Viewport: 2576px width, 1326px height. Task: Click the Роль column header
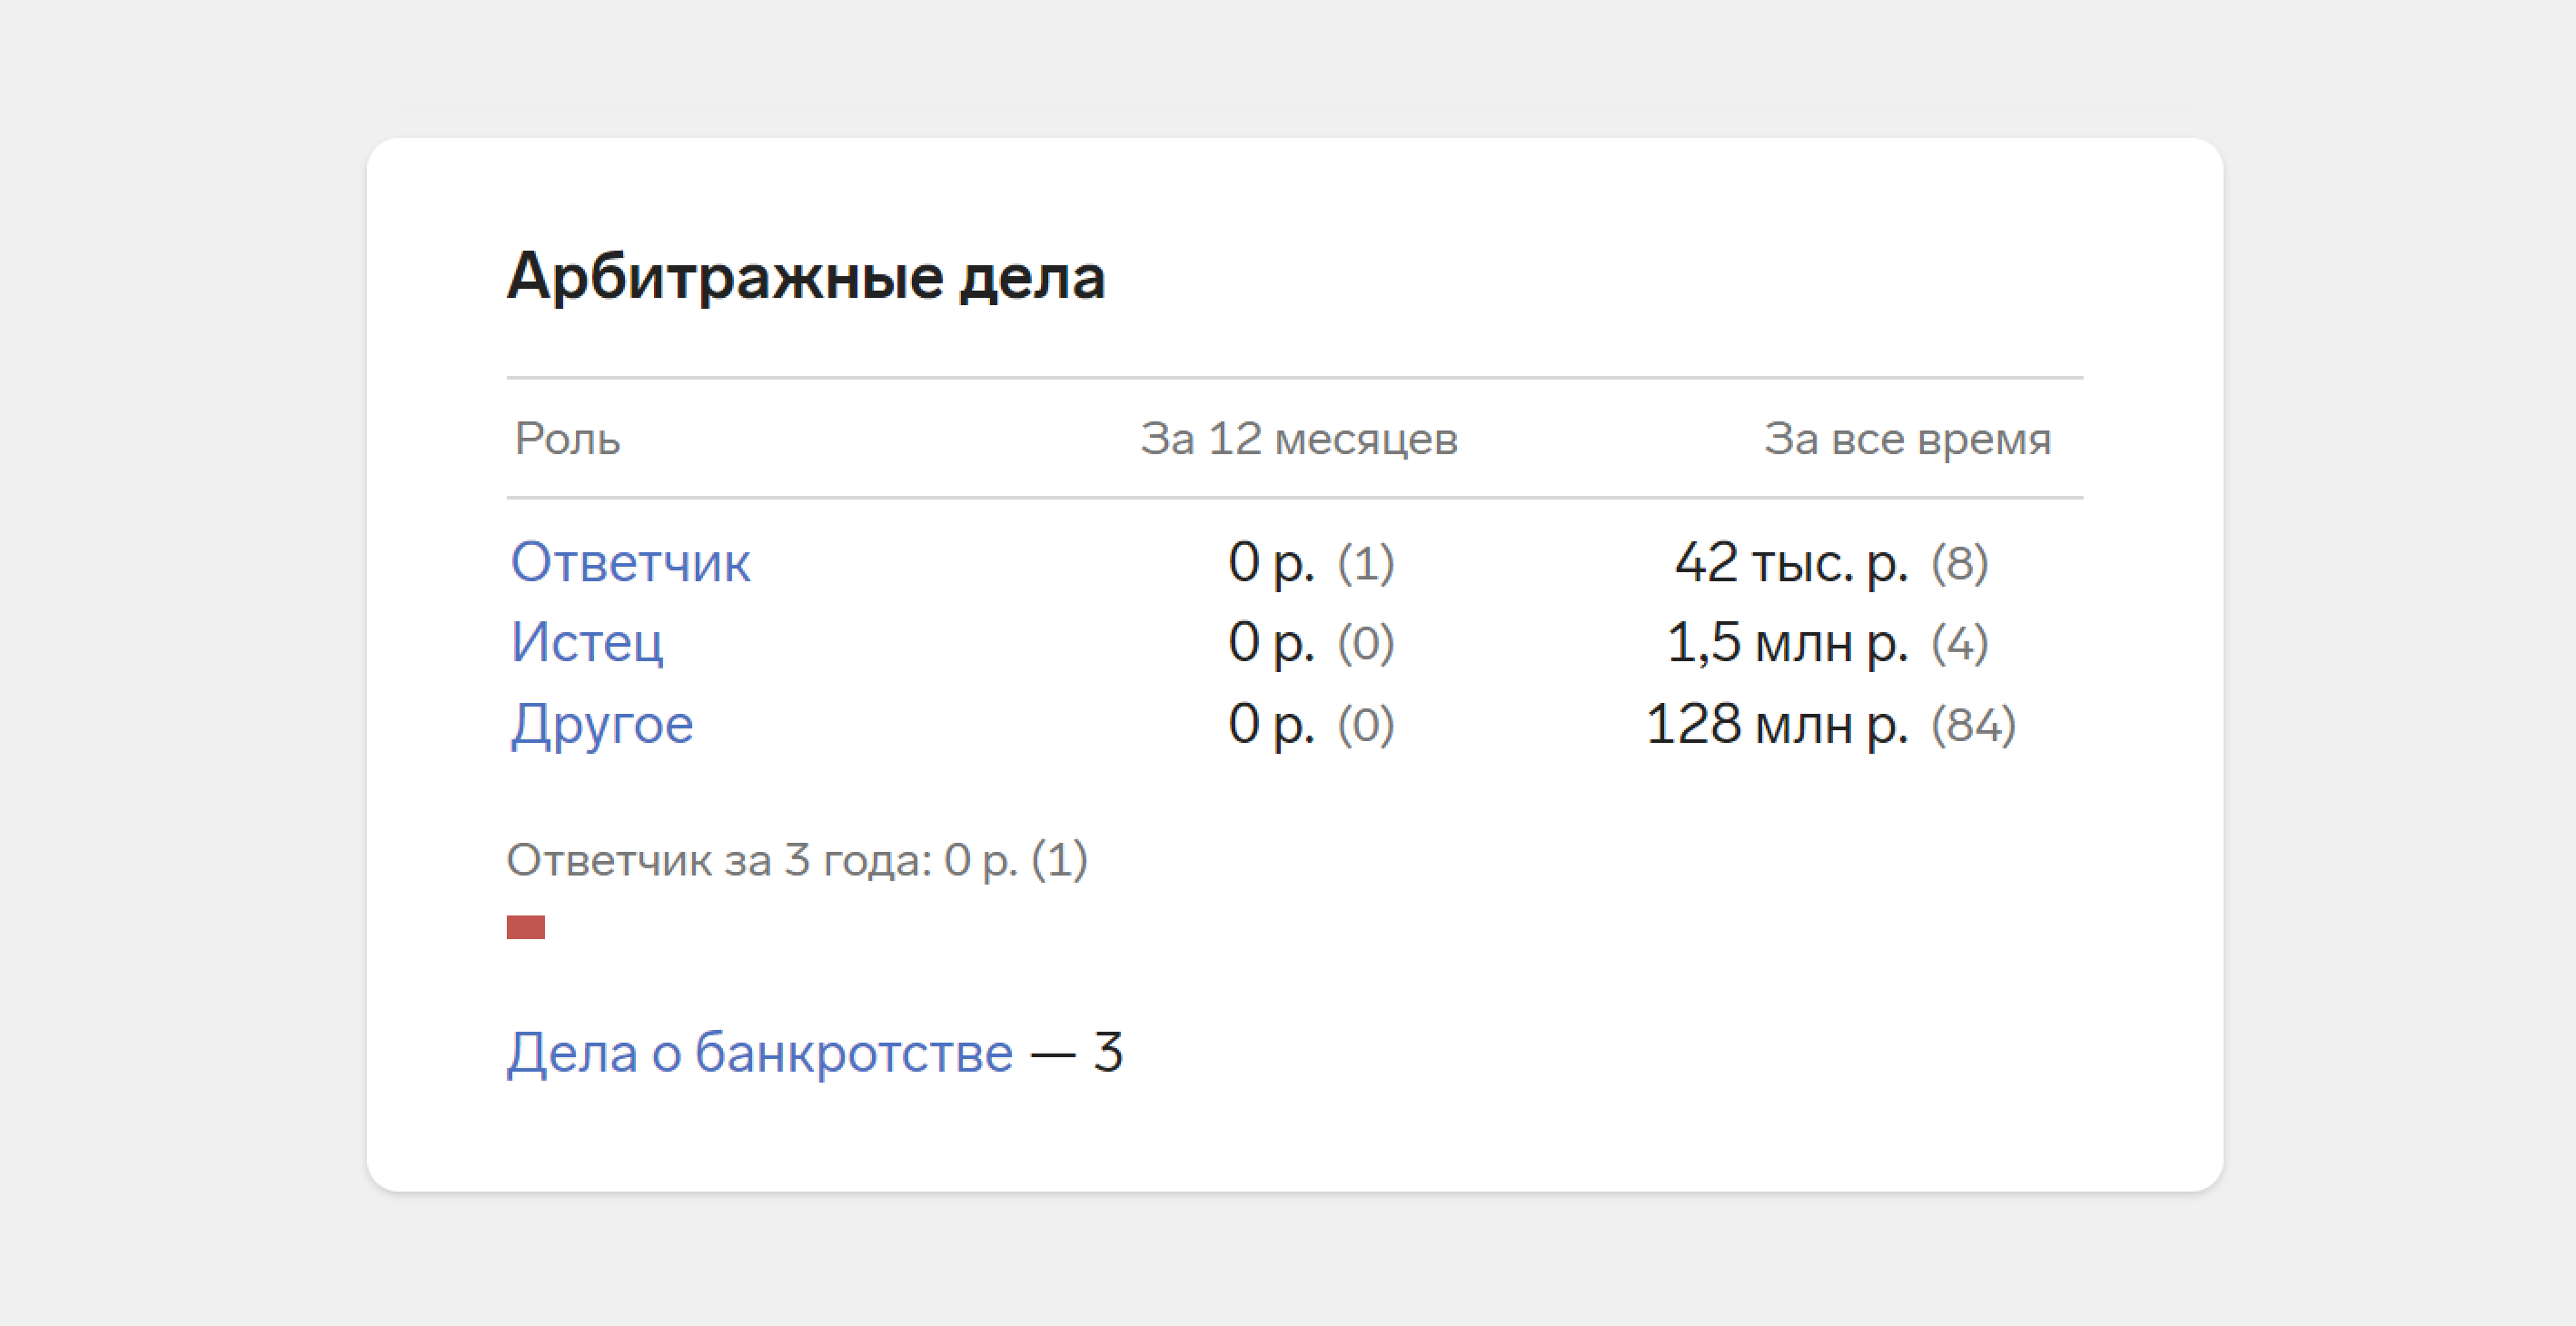click(x=567, y=439)
